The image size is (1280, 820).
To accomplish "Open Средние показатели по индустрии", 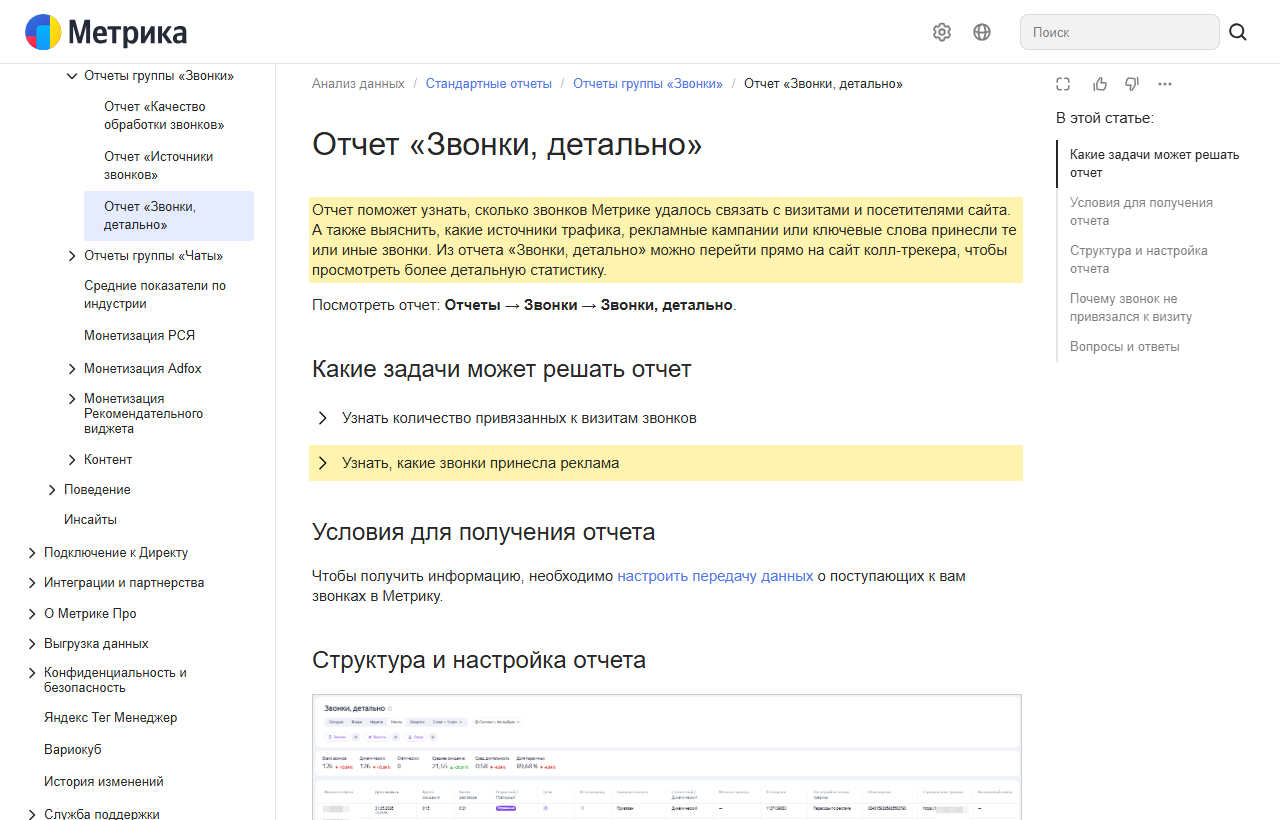I will click(155, 295).
